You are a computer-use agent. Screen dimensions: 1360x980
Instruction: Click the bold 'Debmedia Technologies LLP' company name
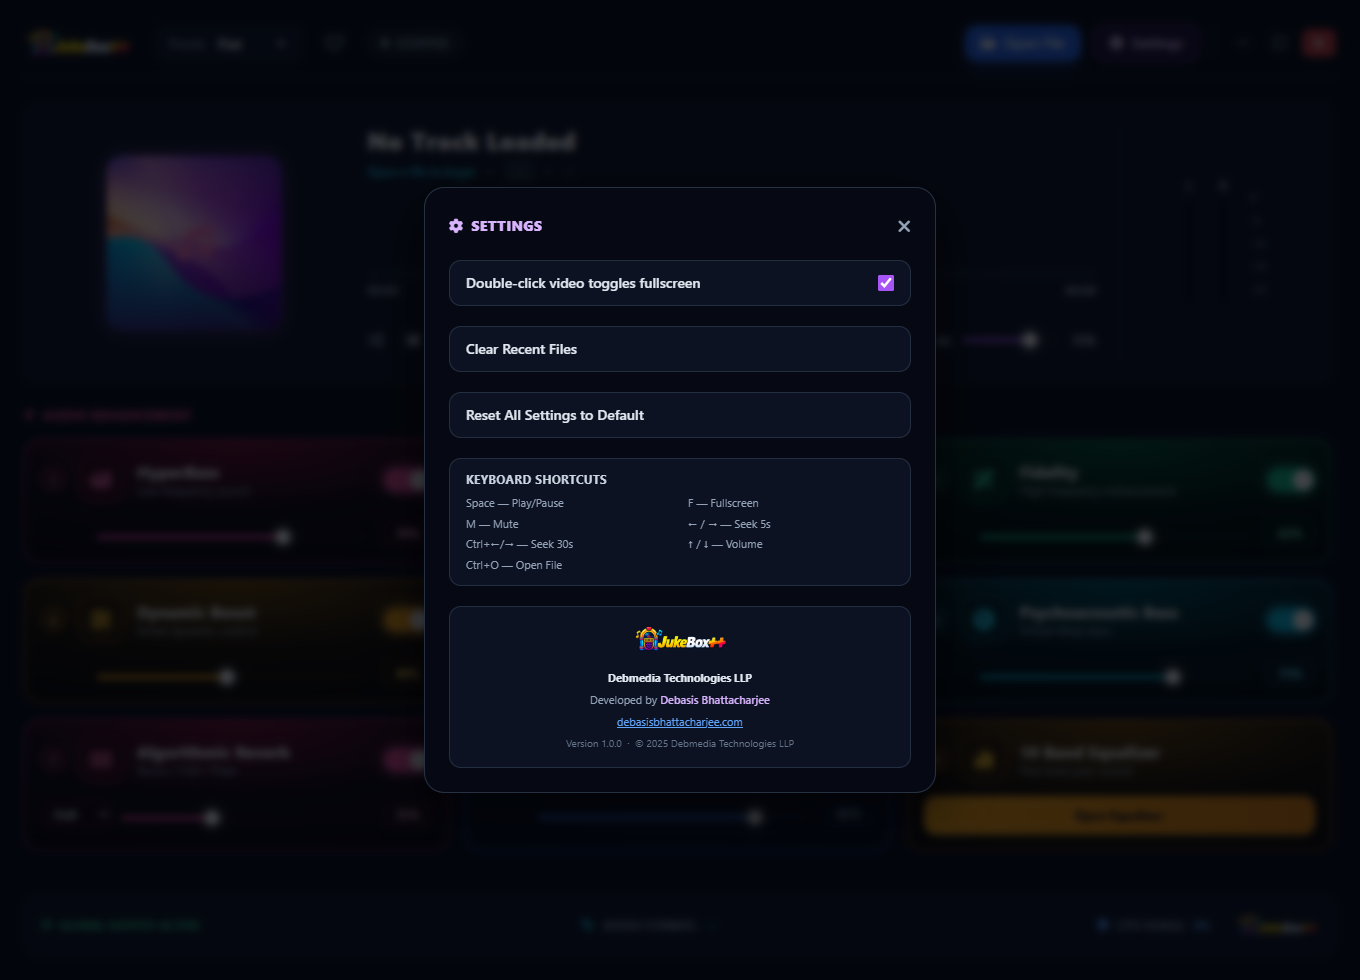tap(680, 678)
